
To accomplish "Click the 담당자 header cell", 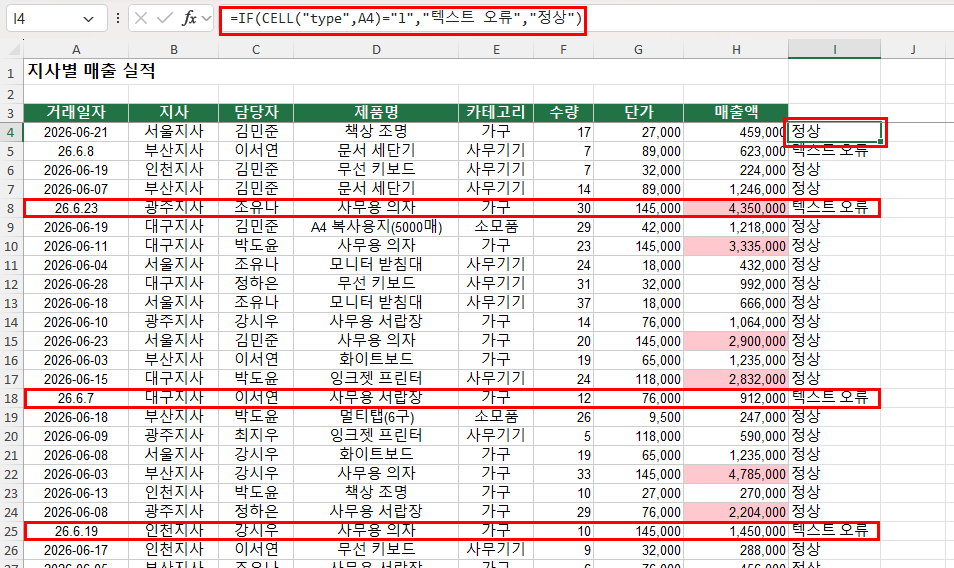I will (x=256, y=113).
